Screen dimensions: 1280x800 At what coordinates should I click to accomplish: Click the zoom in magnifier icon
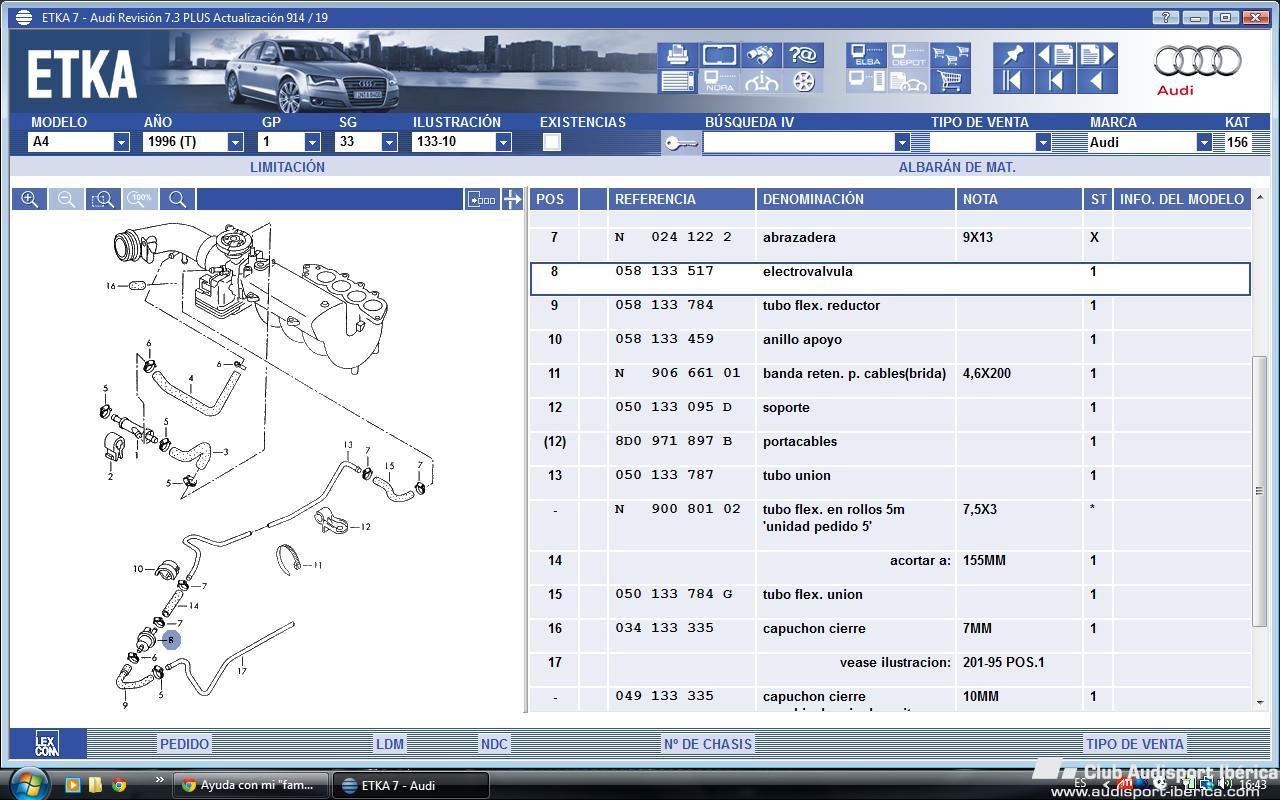coord(30,199)
